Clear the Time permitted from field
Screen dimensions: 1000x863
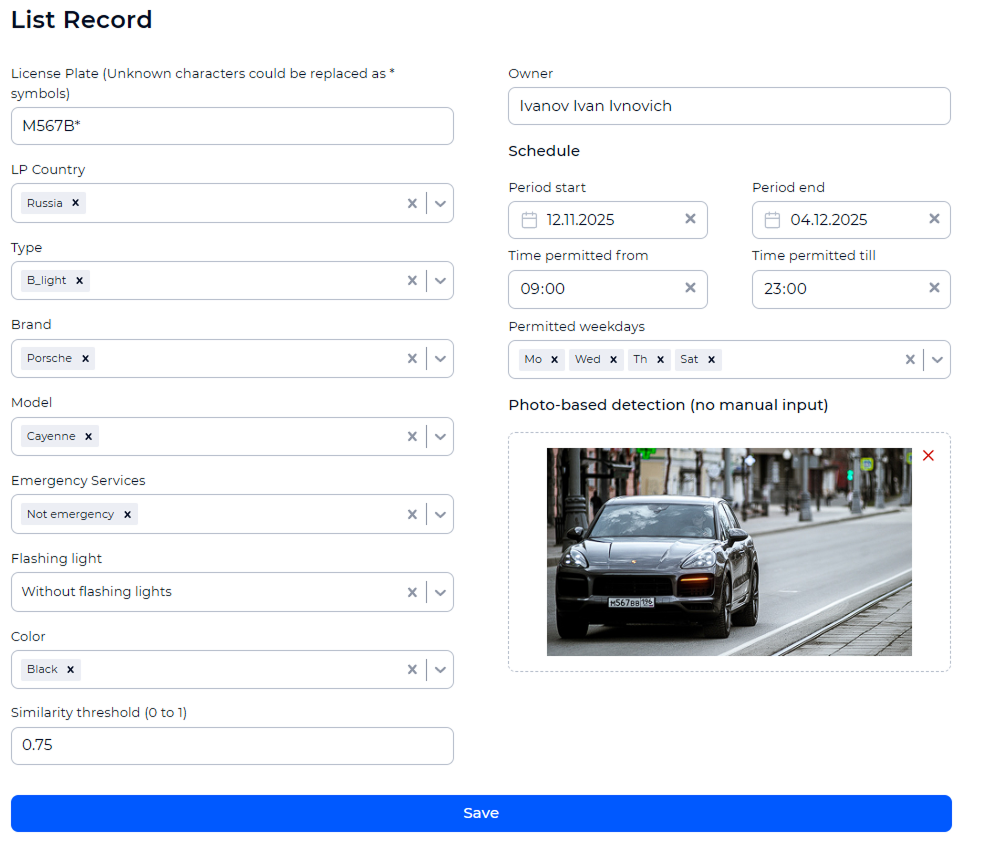click(x=690, y=289)
